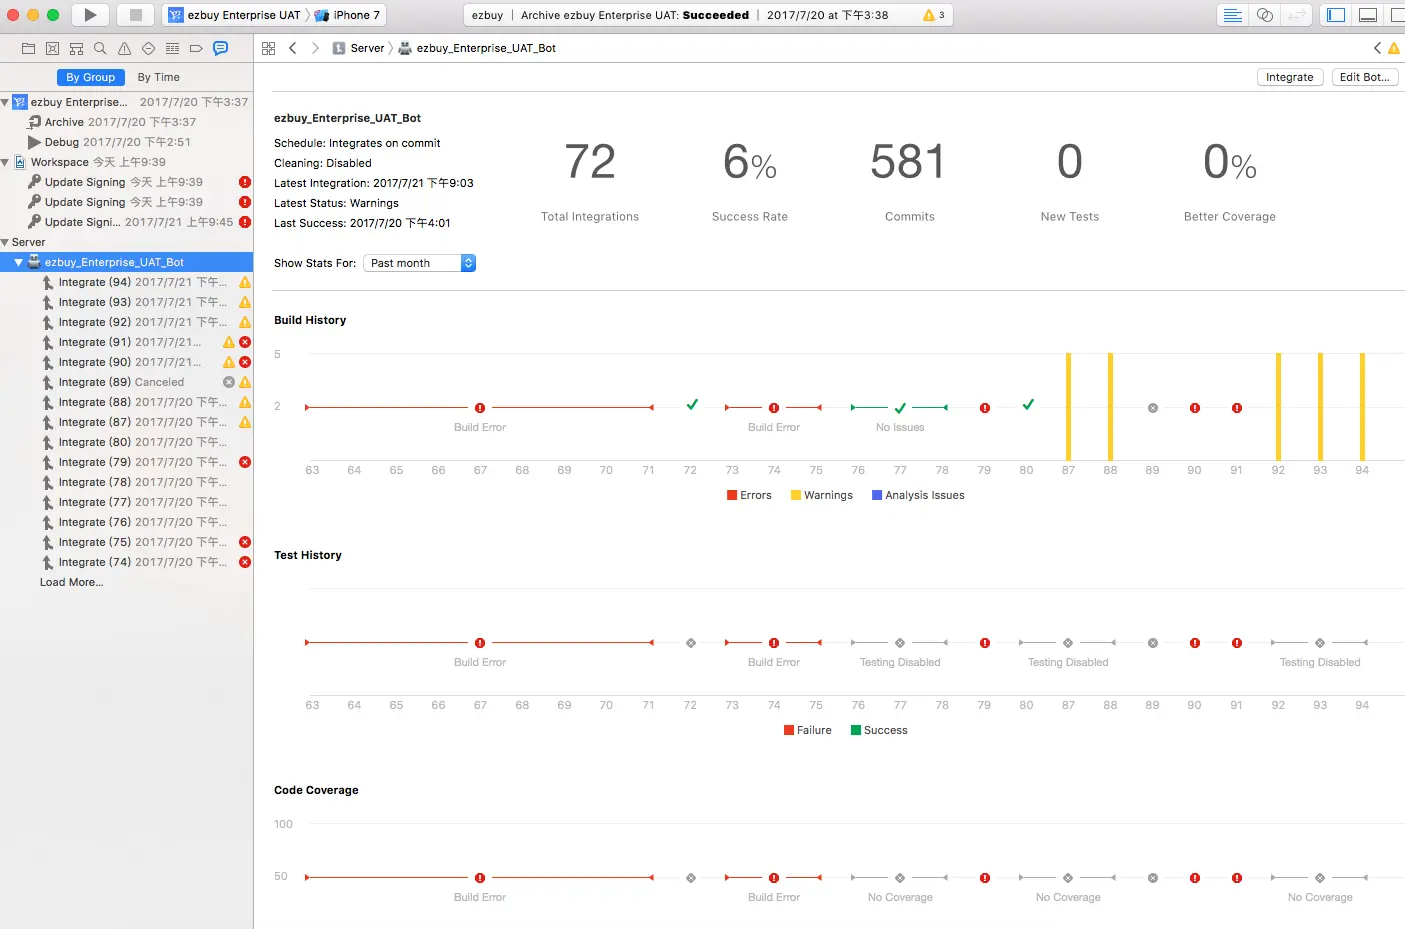Click the Errors red legend swatch
The width and height of the screenshot is (1405, 929).
click(x=732, y=495)
